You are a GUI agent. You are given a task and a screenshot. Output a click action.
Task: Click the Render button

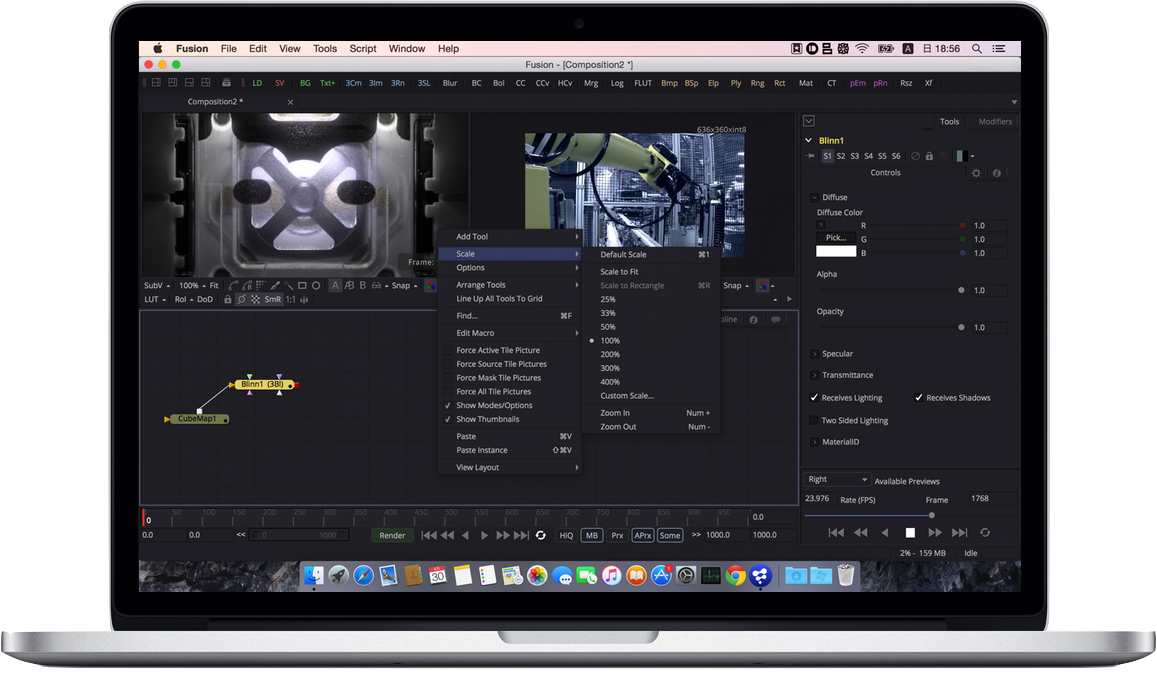click(392, 535)
